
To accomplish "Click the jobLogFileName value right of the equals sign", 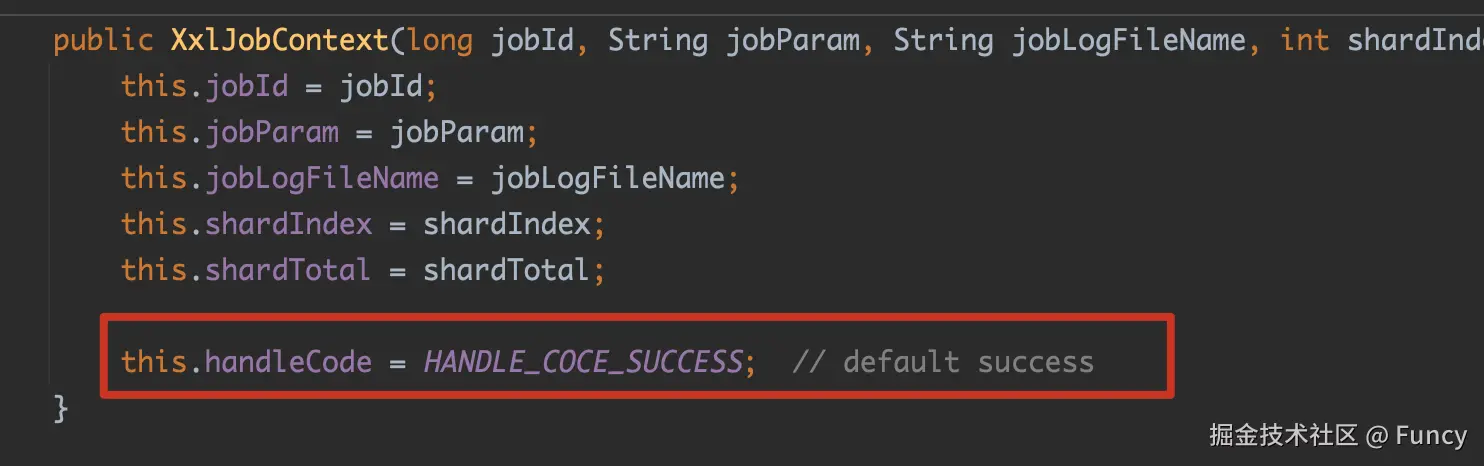I will [607, 178].
